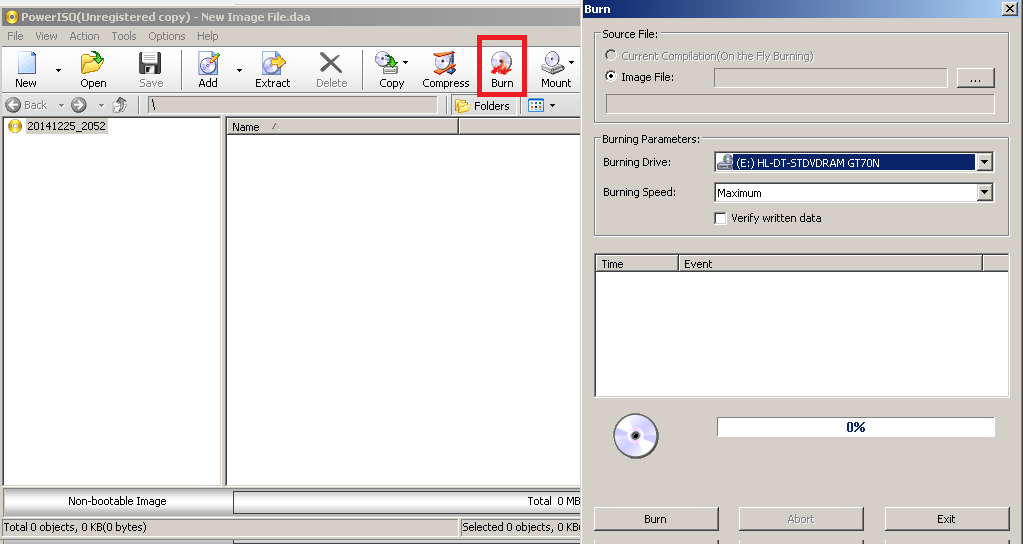Click the Burn toolbar icon in PowerISO
The image size is (1023, 544).
click(x=501, y=64)
